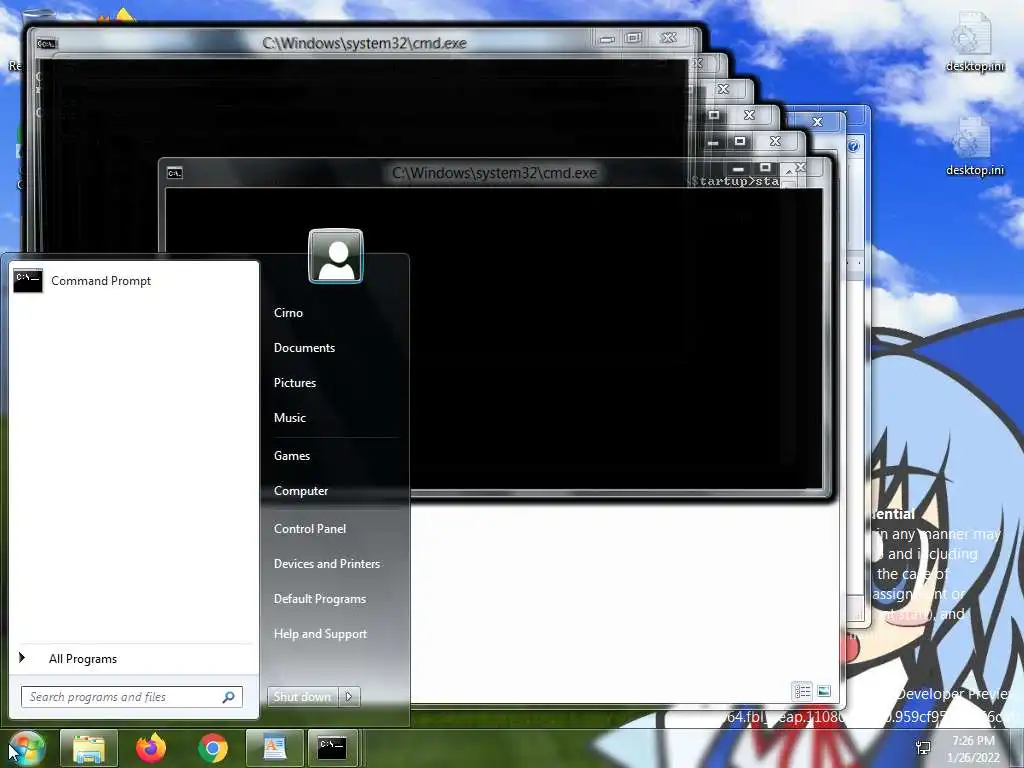Click the Shut down button
Screen dimensions: 1024x768
pyautogui.click(x=302, y=697)
